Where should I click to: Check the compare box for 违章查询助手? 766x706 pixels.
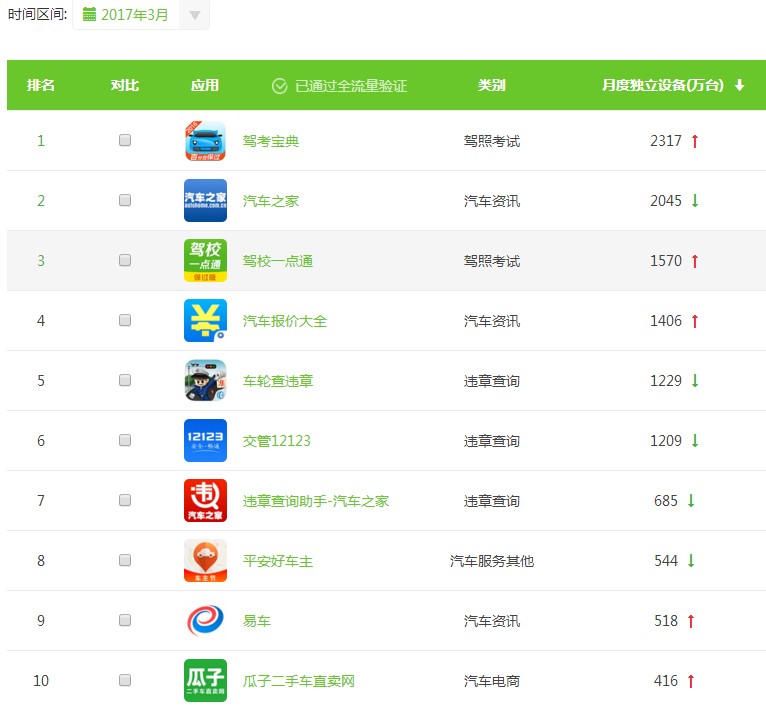tap(125, 500)
